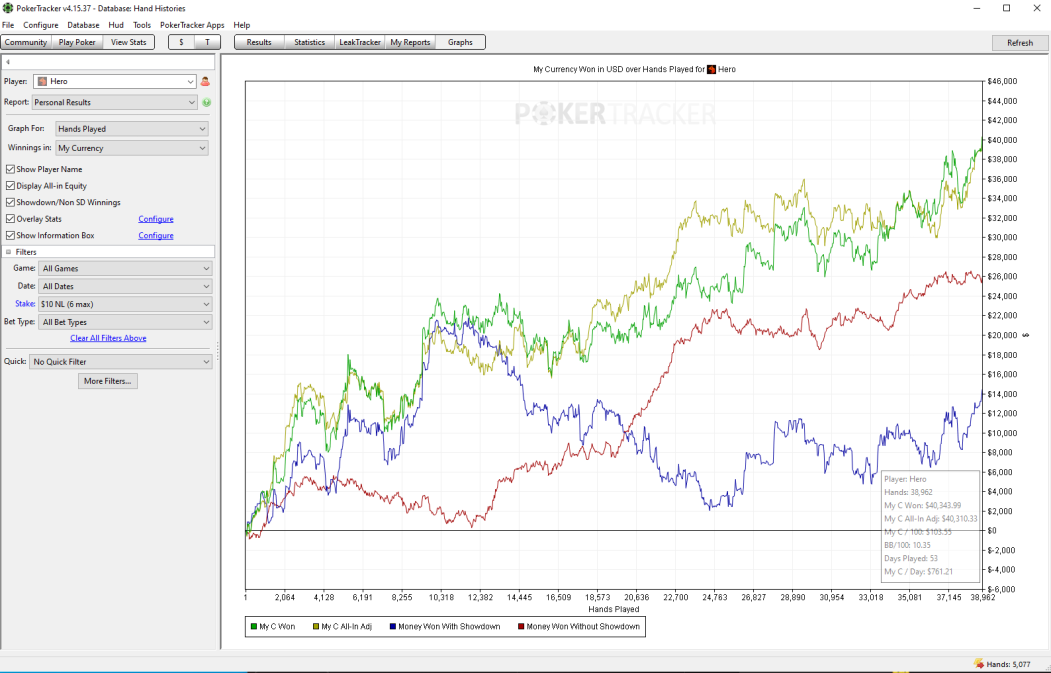Click the PokerTracker app icon in title bar

[7, 8]
